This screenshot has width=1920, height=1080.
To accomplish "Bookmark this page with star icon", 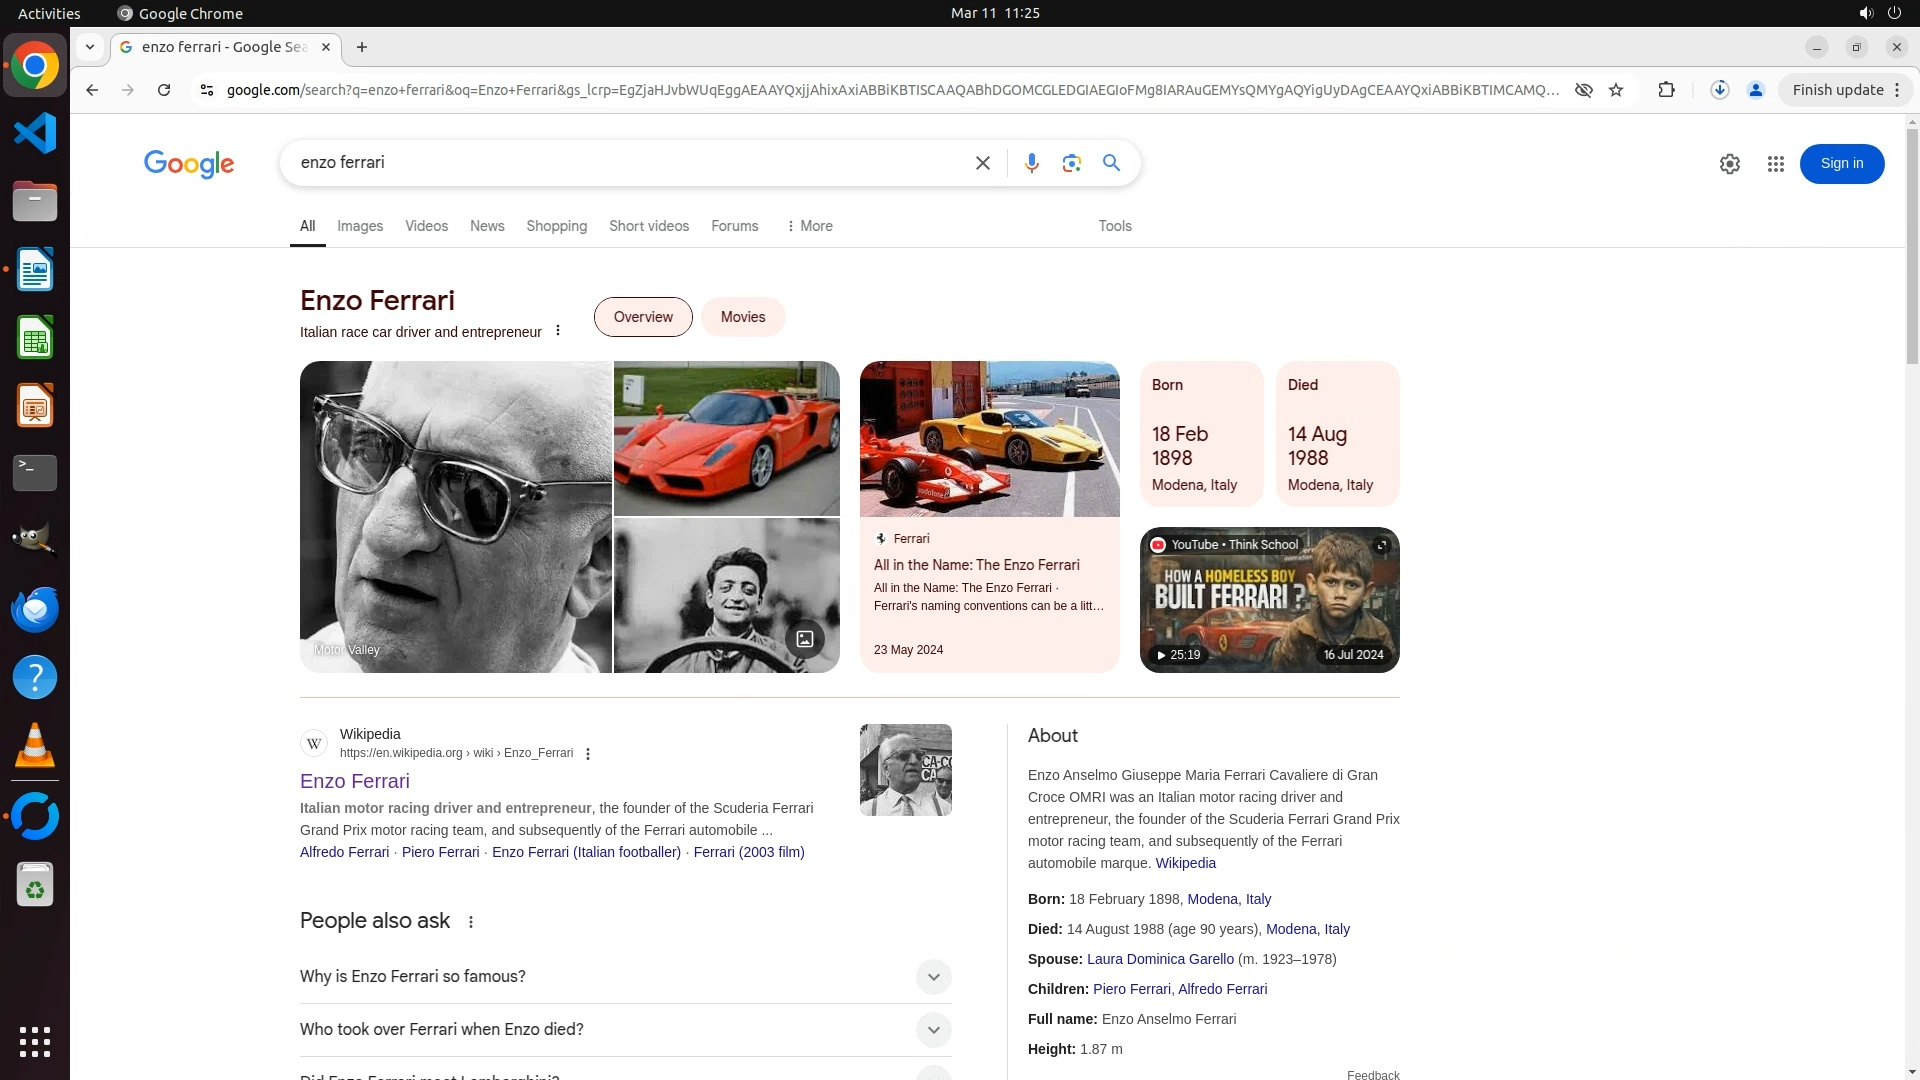I will click(x=1616, y=90).
